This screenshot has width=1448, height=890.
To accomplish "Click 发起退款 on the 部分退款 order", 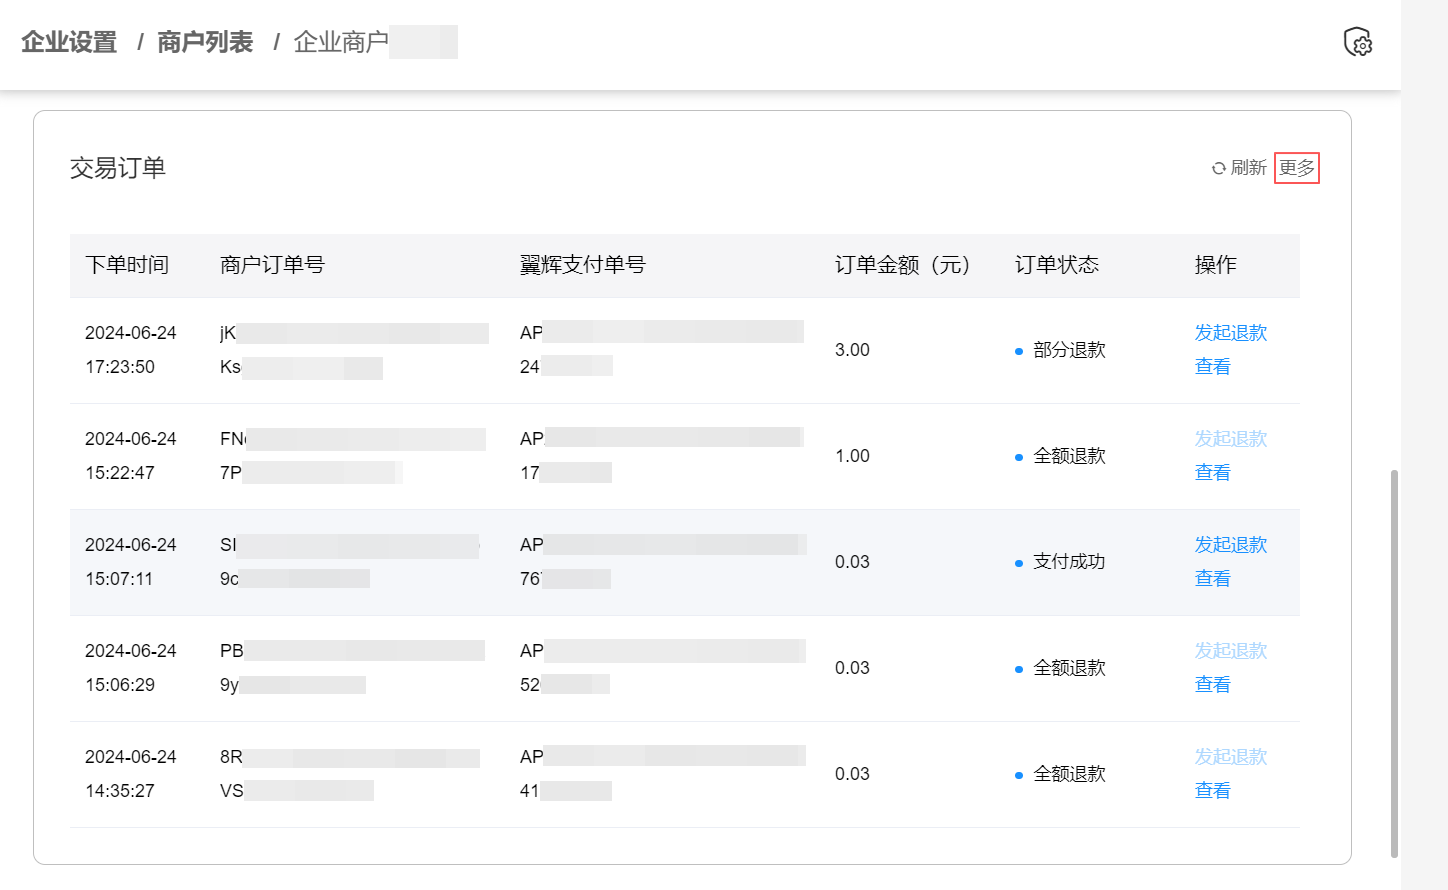I will point(1230,333).
